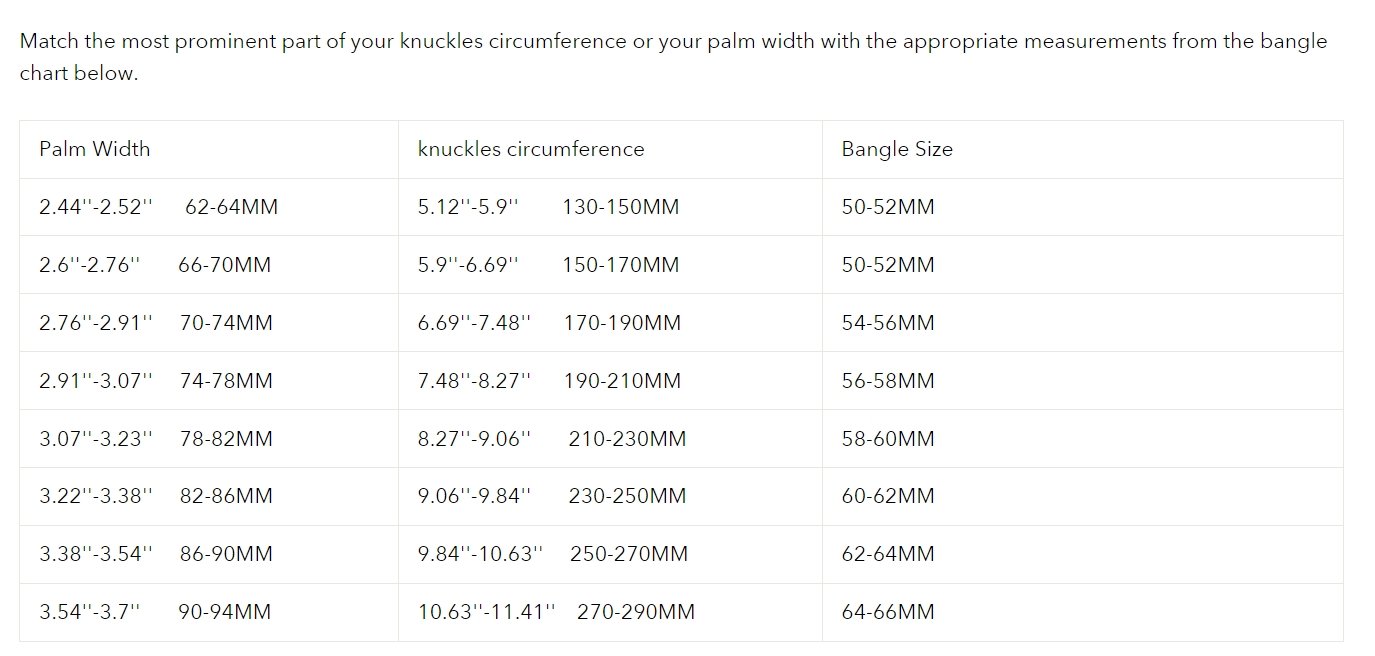The width and height of the screenshot is (1375, 656).
Task: Click the 190-210MM knuckles circumference cell
Action: (622, 381)
